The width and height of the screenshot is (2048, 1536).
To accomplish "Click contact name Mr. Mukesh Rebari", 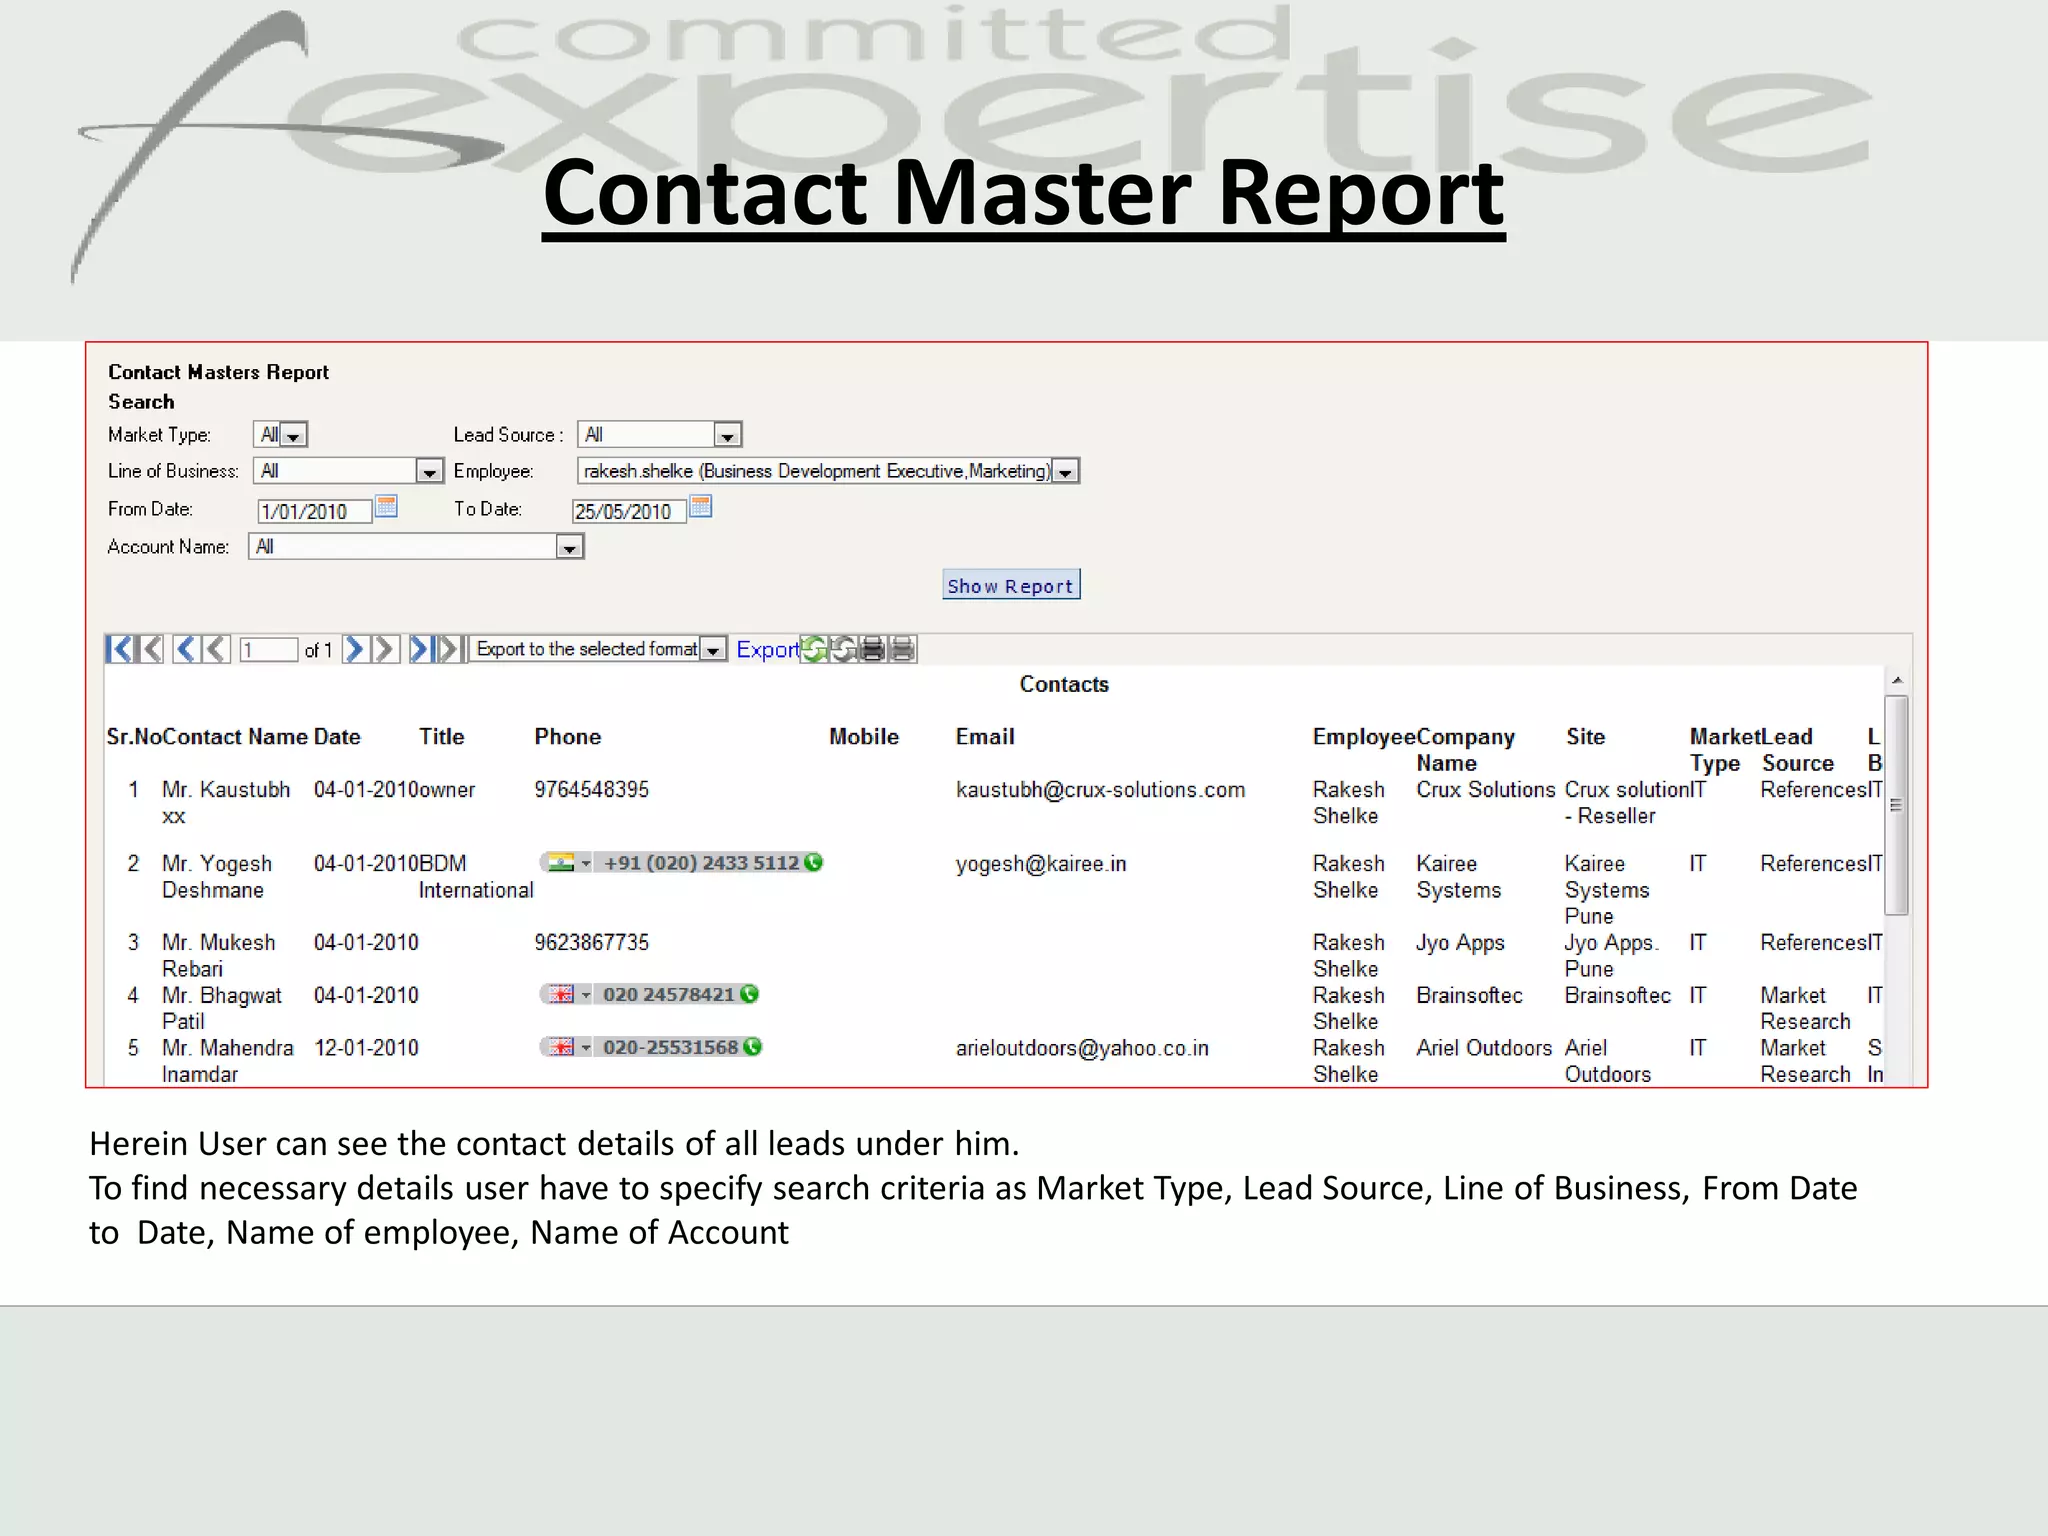I will [x=218, y=955].
